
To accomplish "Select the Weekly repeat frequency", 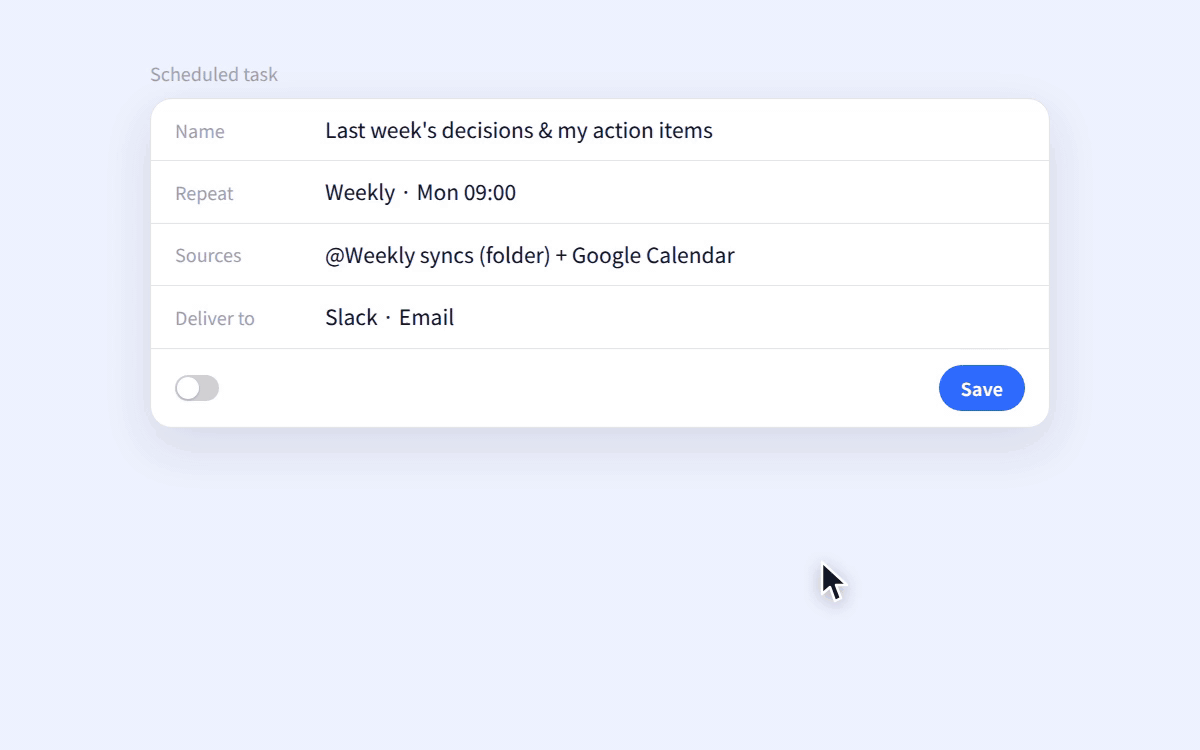I will coord(360,192).
